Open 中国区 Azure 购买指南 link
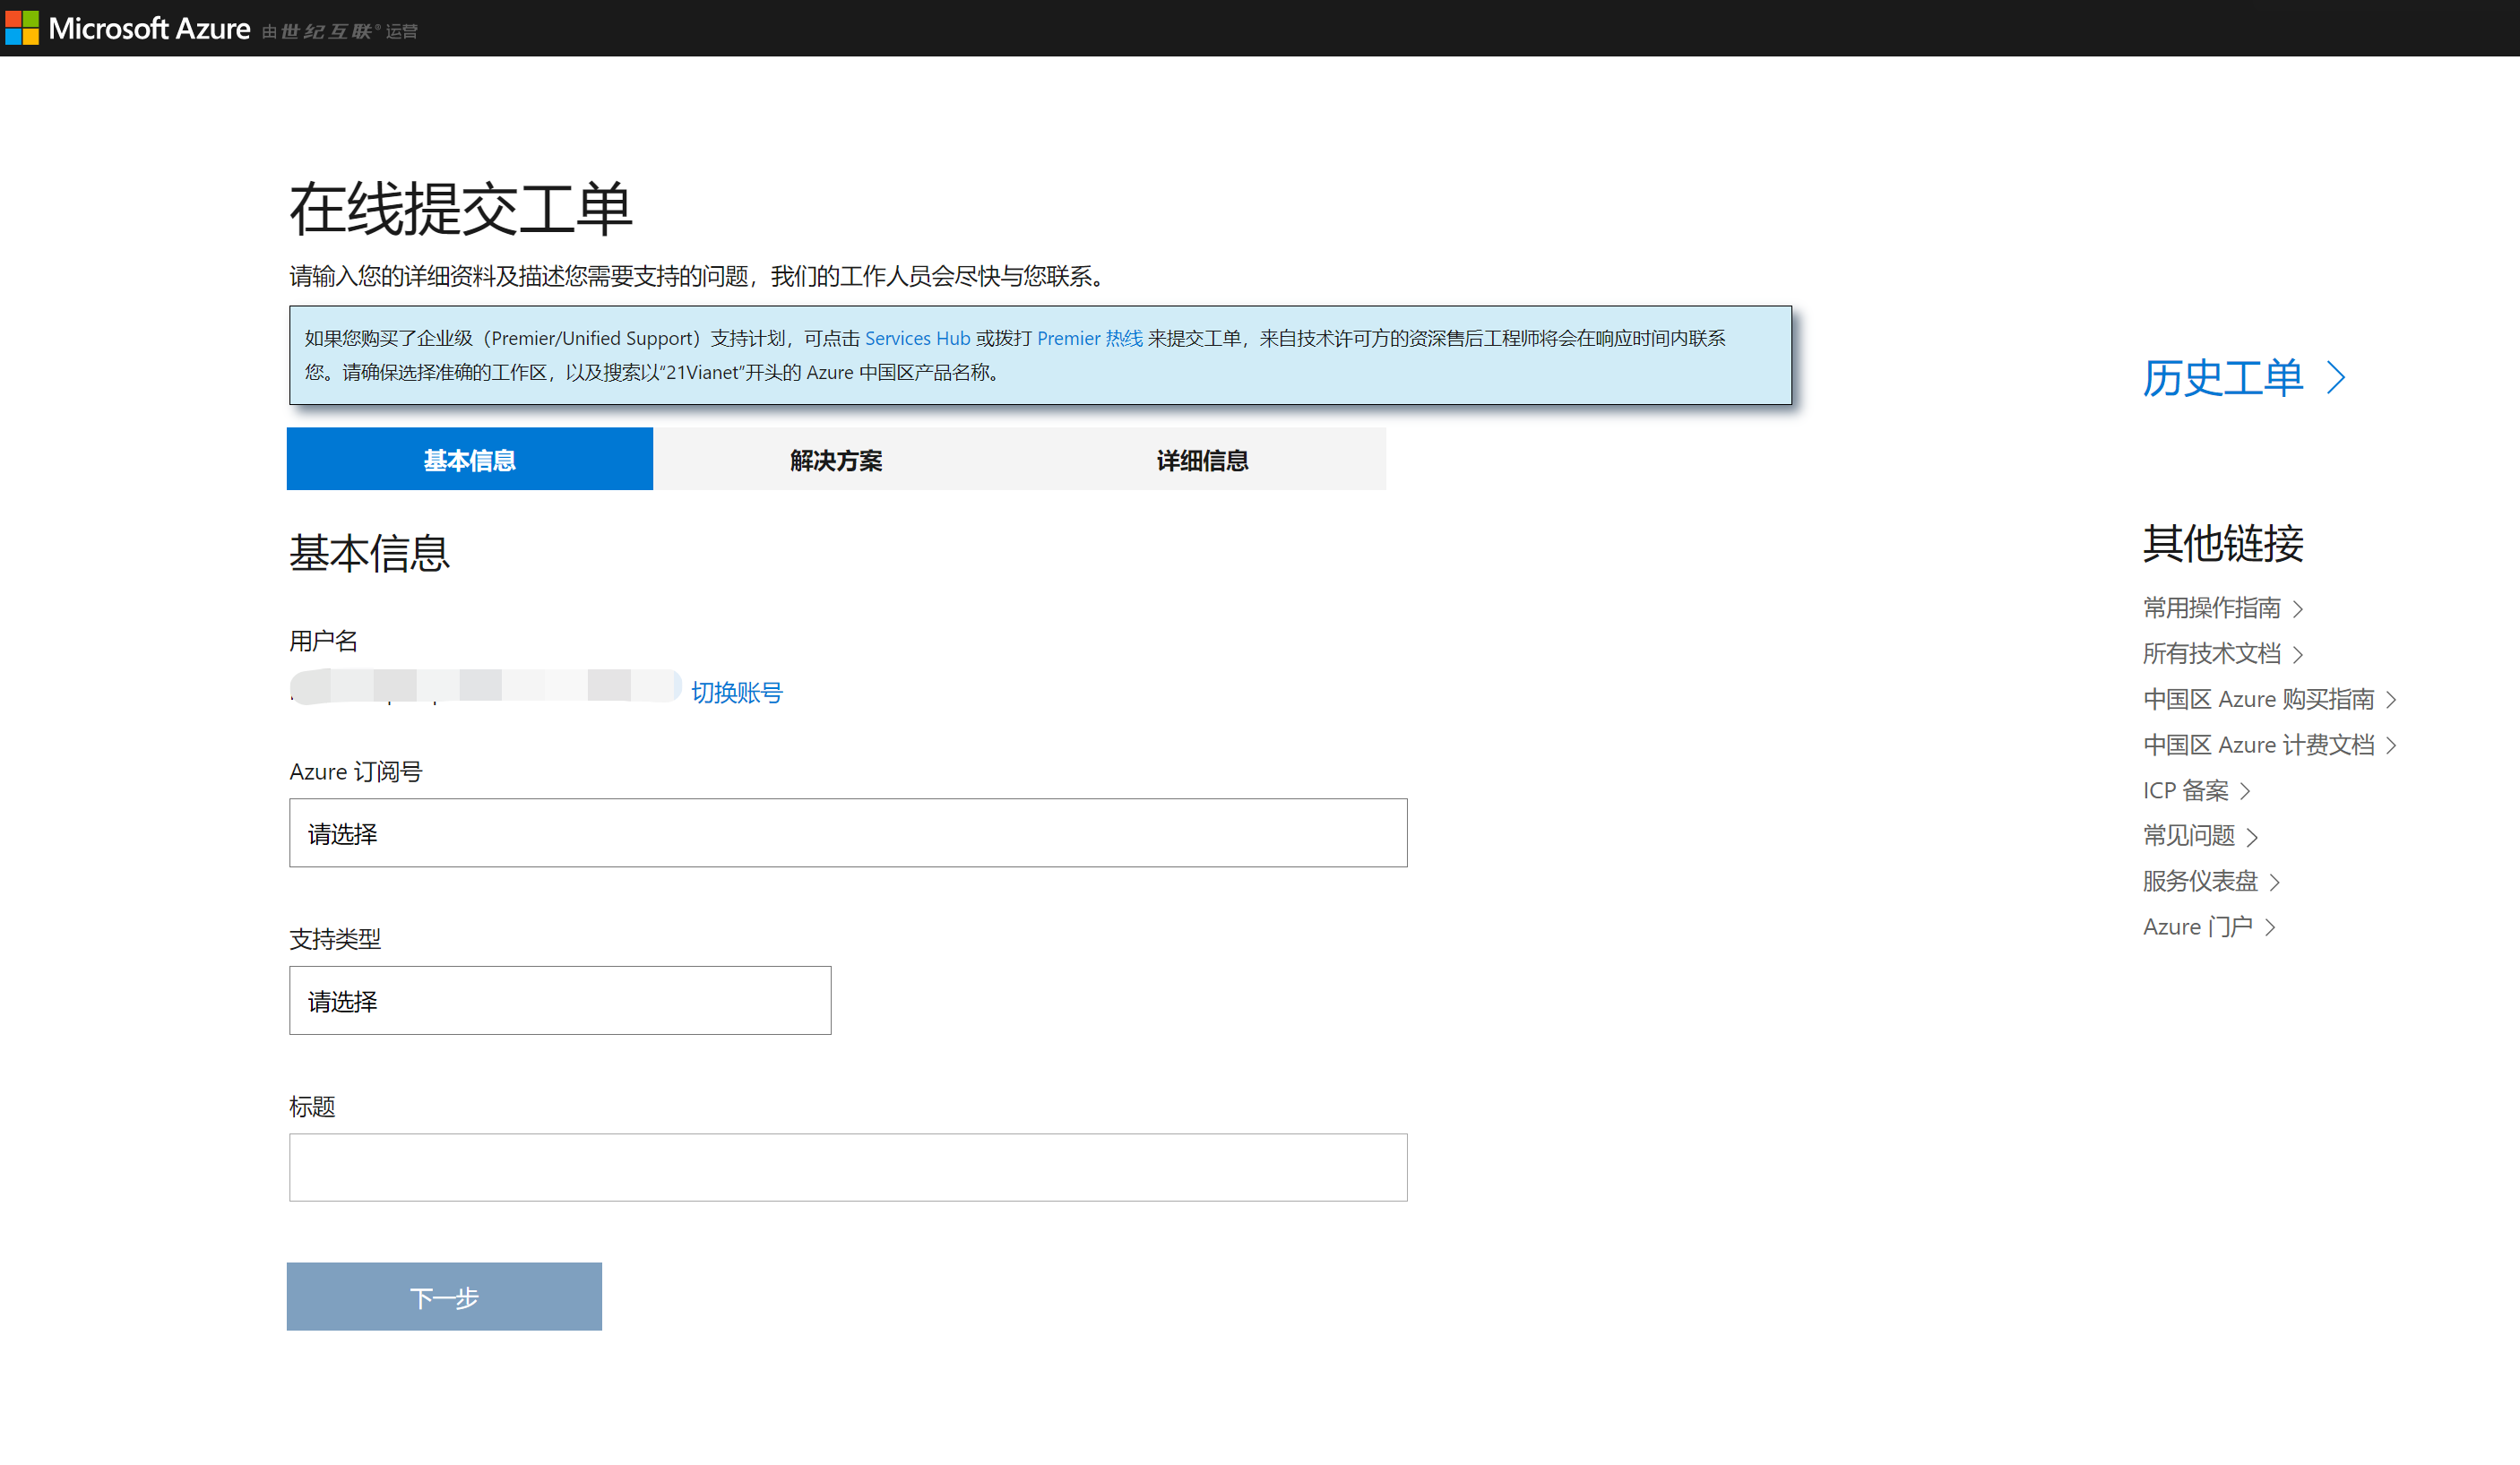 [2258, 699]
